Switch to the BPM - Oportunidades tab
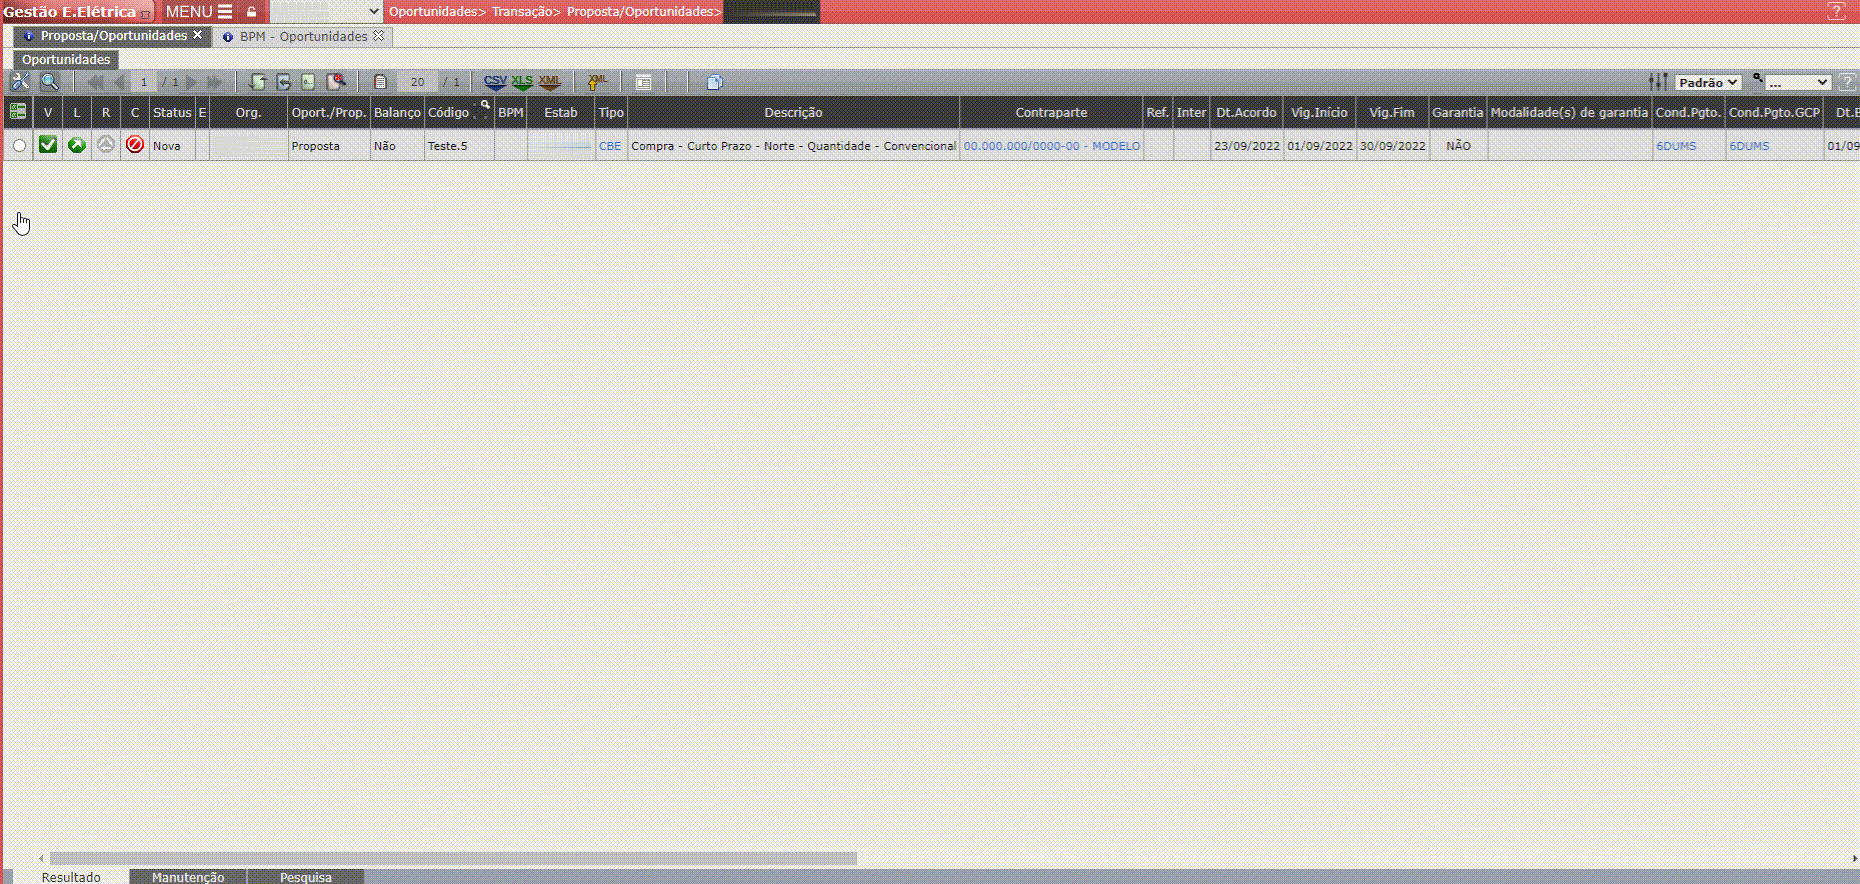 pos(303,36)
